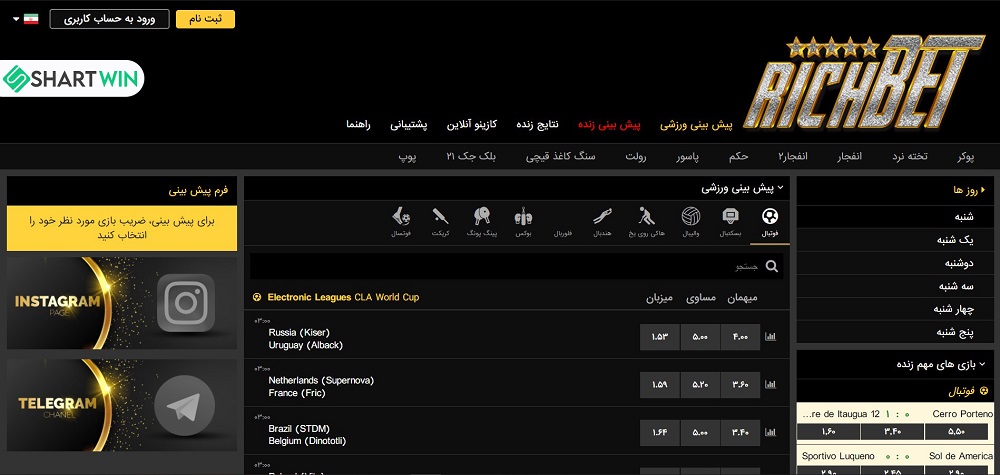Open the Telegram channel banner
This screenshot has height=475, width=1000.
pos(122,404)
